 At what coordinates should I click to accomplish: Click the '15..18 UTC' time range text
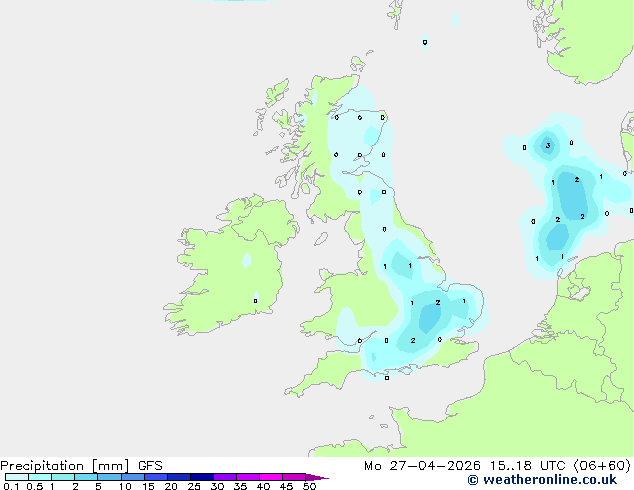(x=527, y=466)
